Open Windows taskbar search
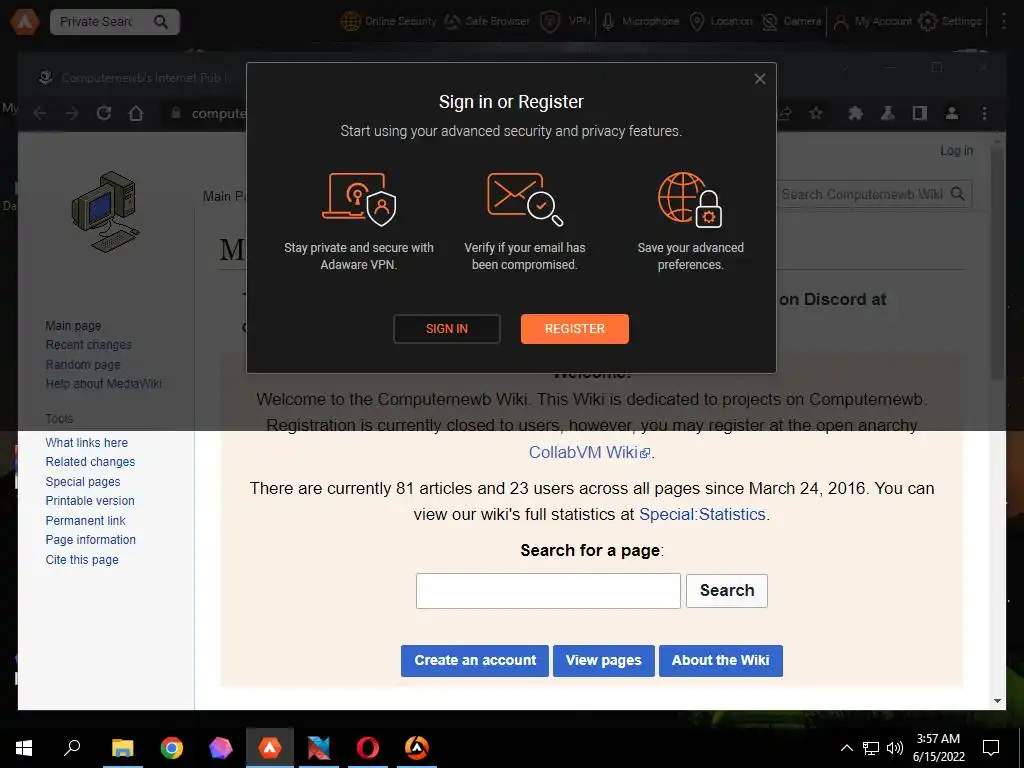Image resolution: width=1024 pixels, height=768 pixels. tap(72, 748)
